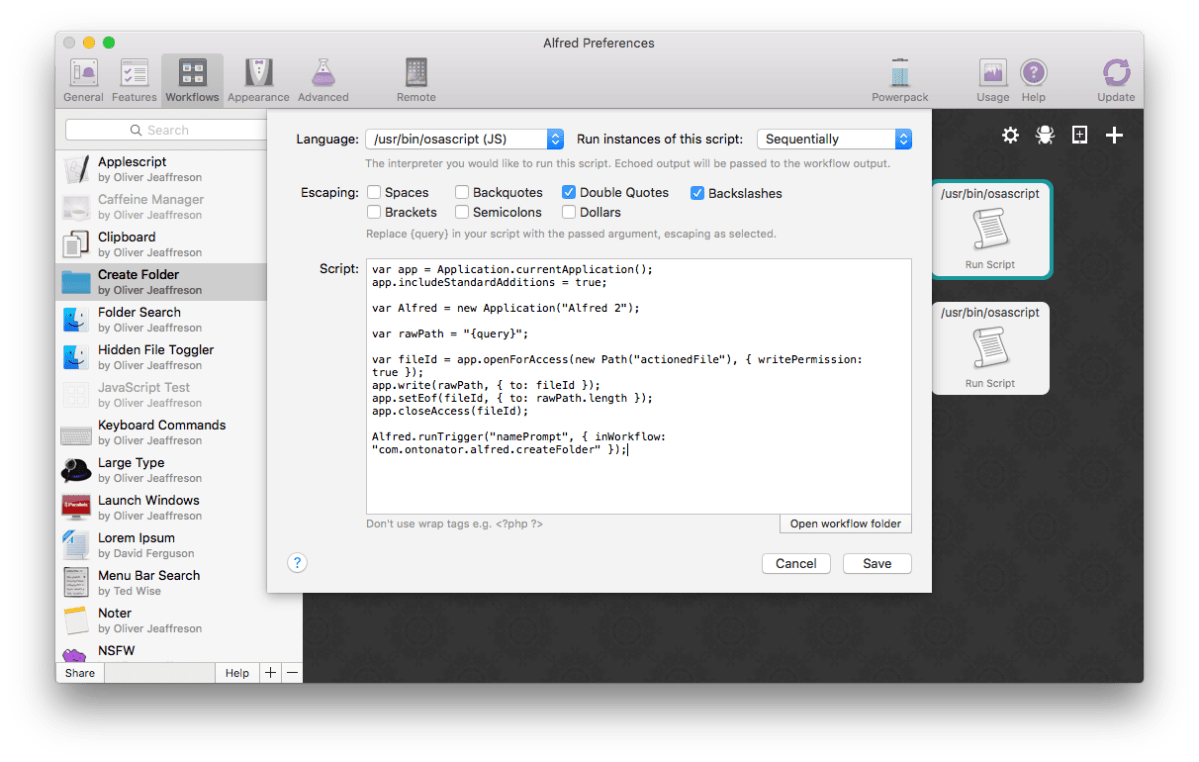This screenshot has width=1199, height=762.
Task: Add a workflow object with plus icon
Action: (x=1114, y=135)
